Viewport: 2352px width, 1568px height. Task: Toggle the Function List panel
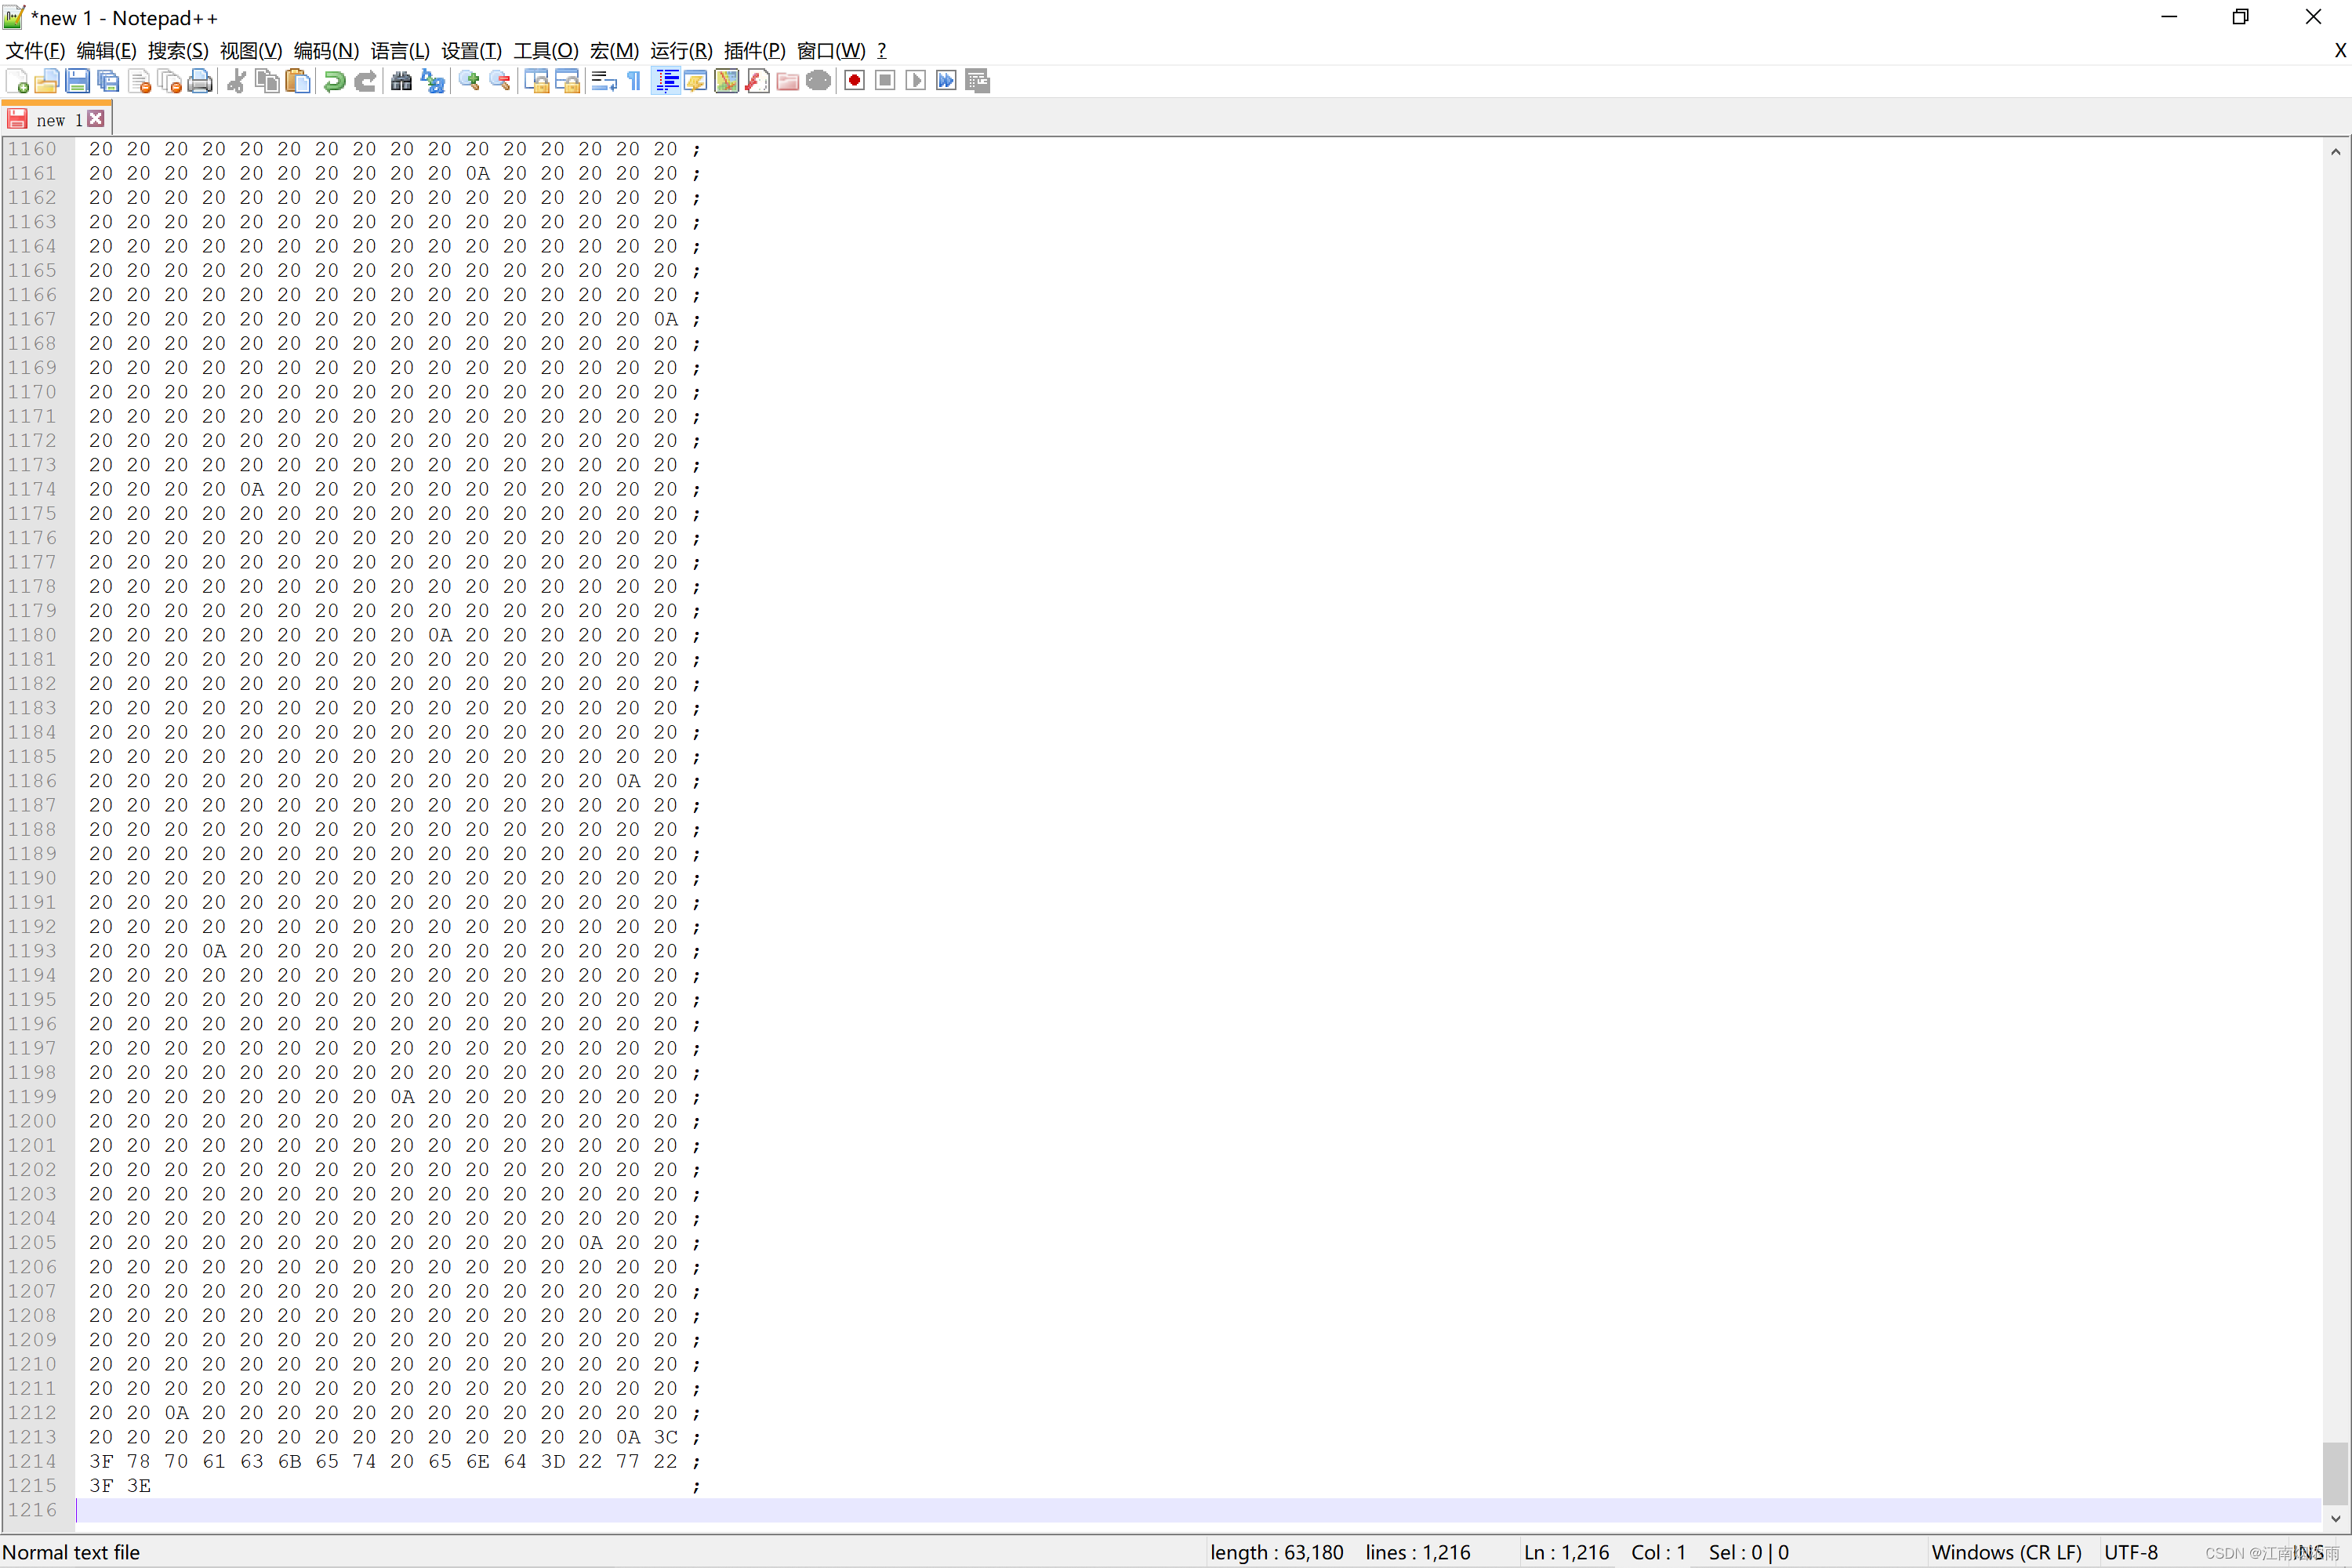(x=757, y=81)
